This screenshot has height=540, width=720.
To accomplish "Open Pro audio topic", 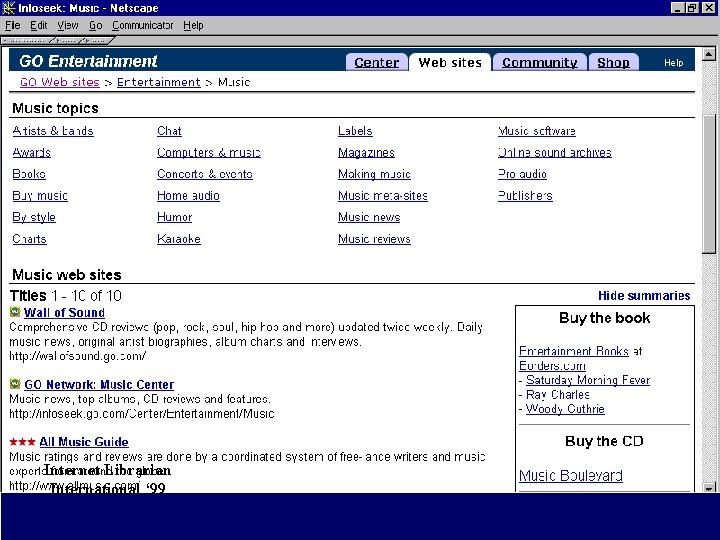I will [523, 174].
